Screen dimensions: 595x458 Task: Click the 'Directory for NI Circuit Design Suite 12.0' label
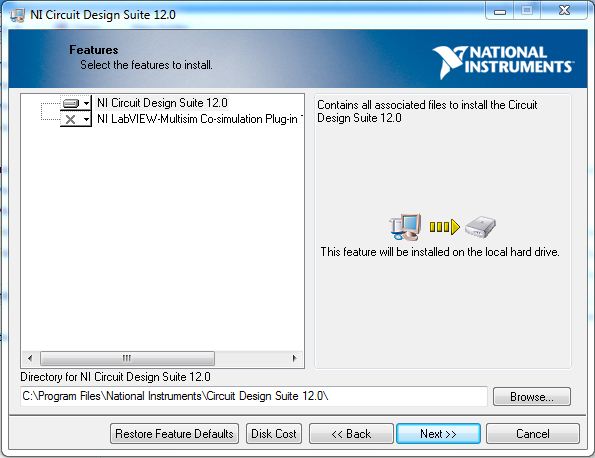[115, 377]
